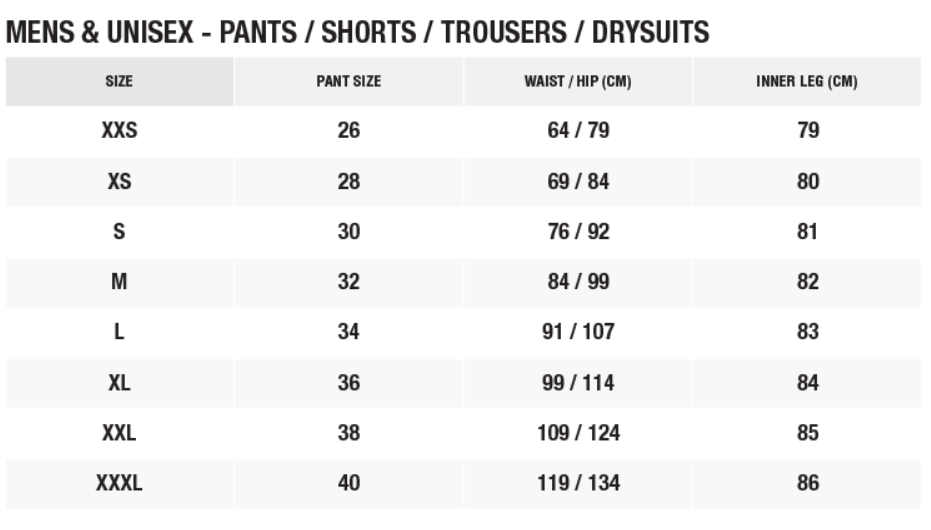
Task: Click the S size label
Action: pos(119,232)
